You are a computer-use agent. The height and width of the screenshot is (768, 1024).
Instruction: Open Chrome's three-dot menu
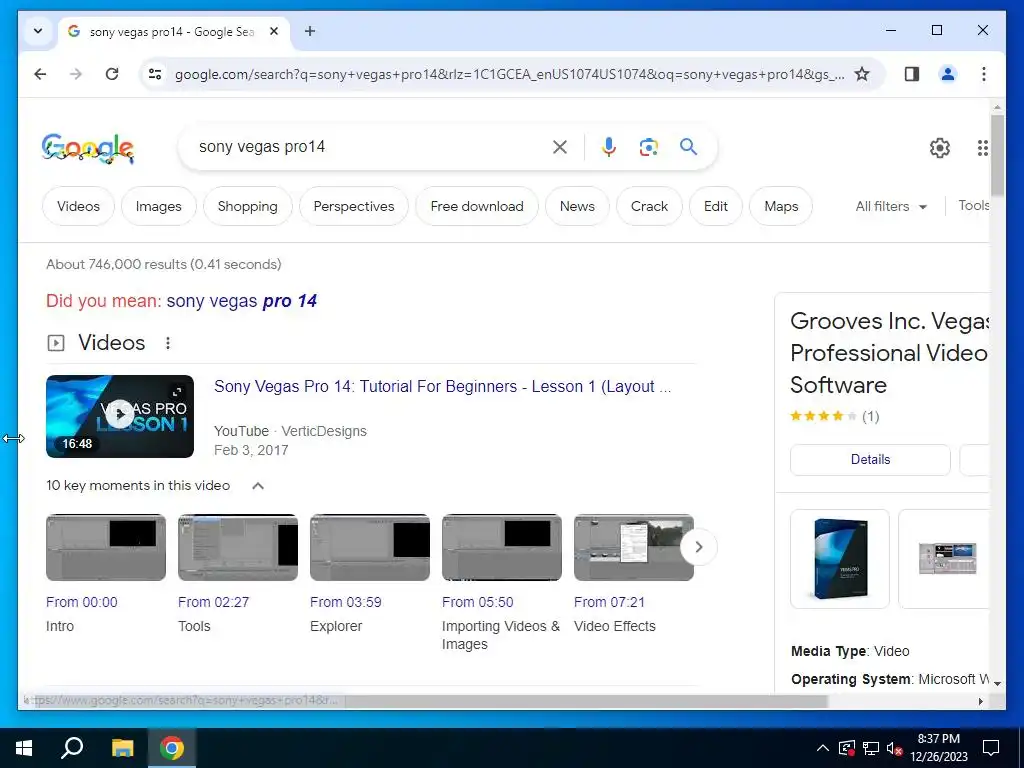(x=984, y=74)
